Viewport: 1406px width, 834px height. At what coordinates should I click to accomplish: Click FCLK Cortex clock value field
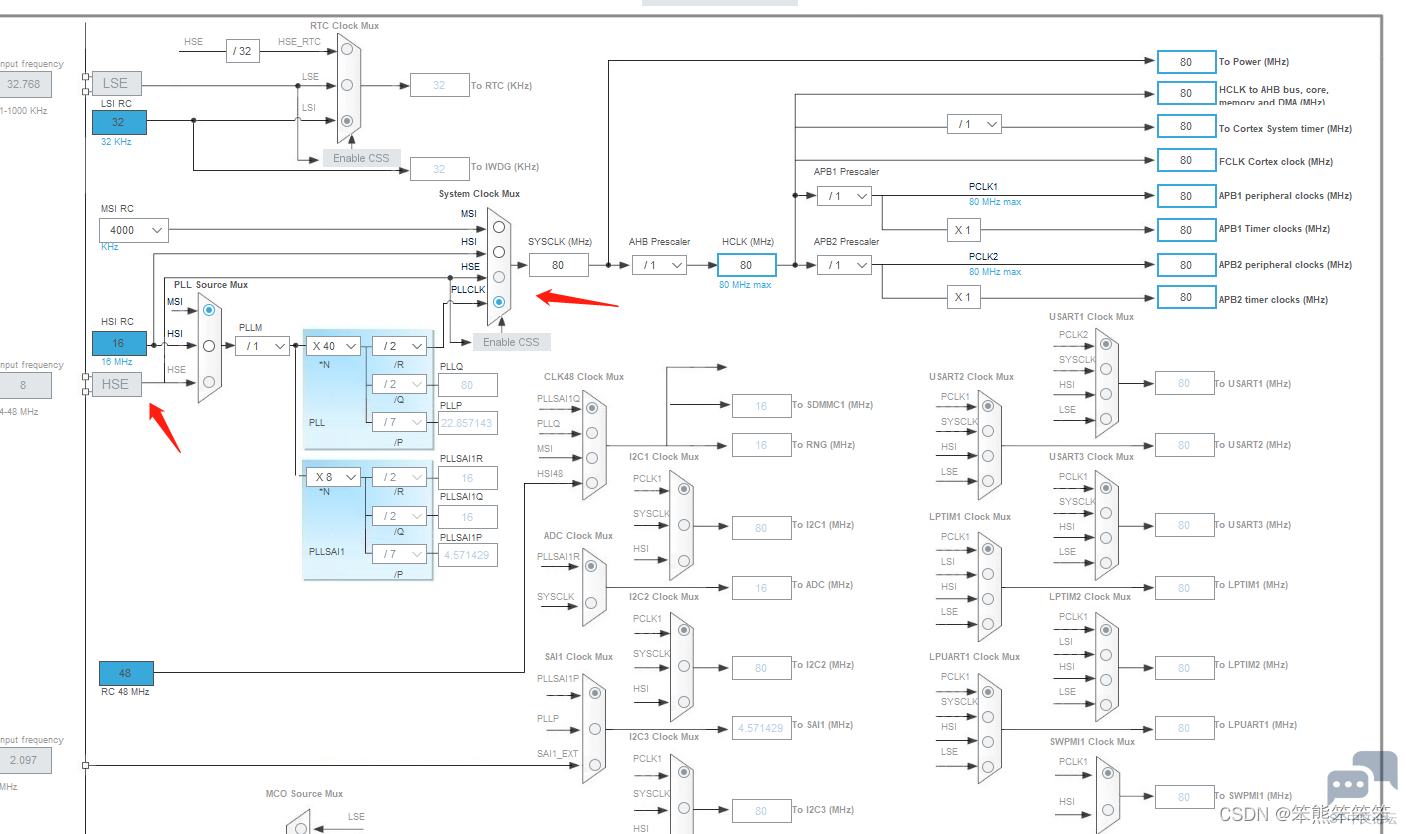pos(1186,160)
